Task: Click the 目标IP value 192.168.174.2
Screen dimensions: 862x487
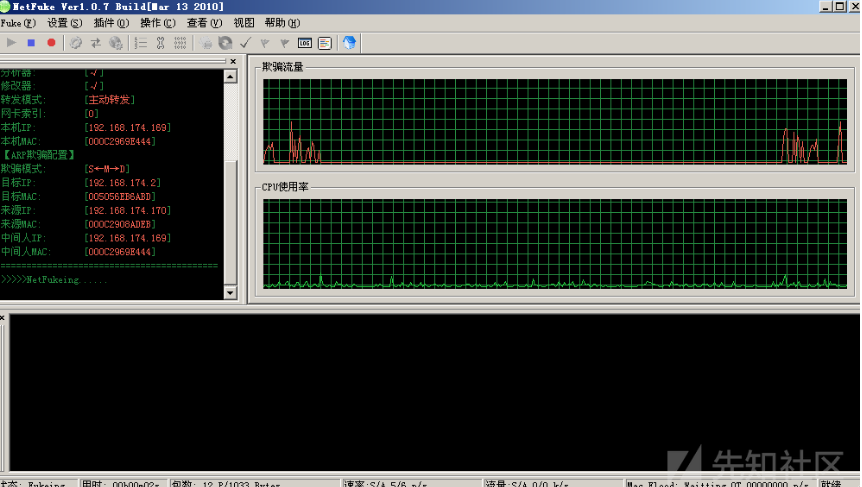Action: tap(123, 182)
